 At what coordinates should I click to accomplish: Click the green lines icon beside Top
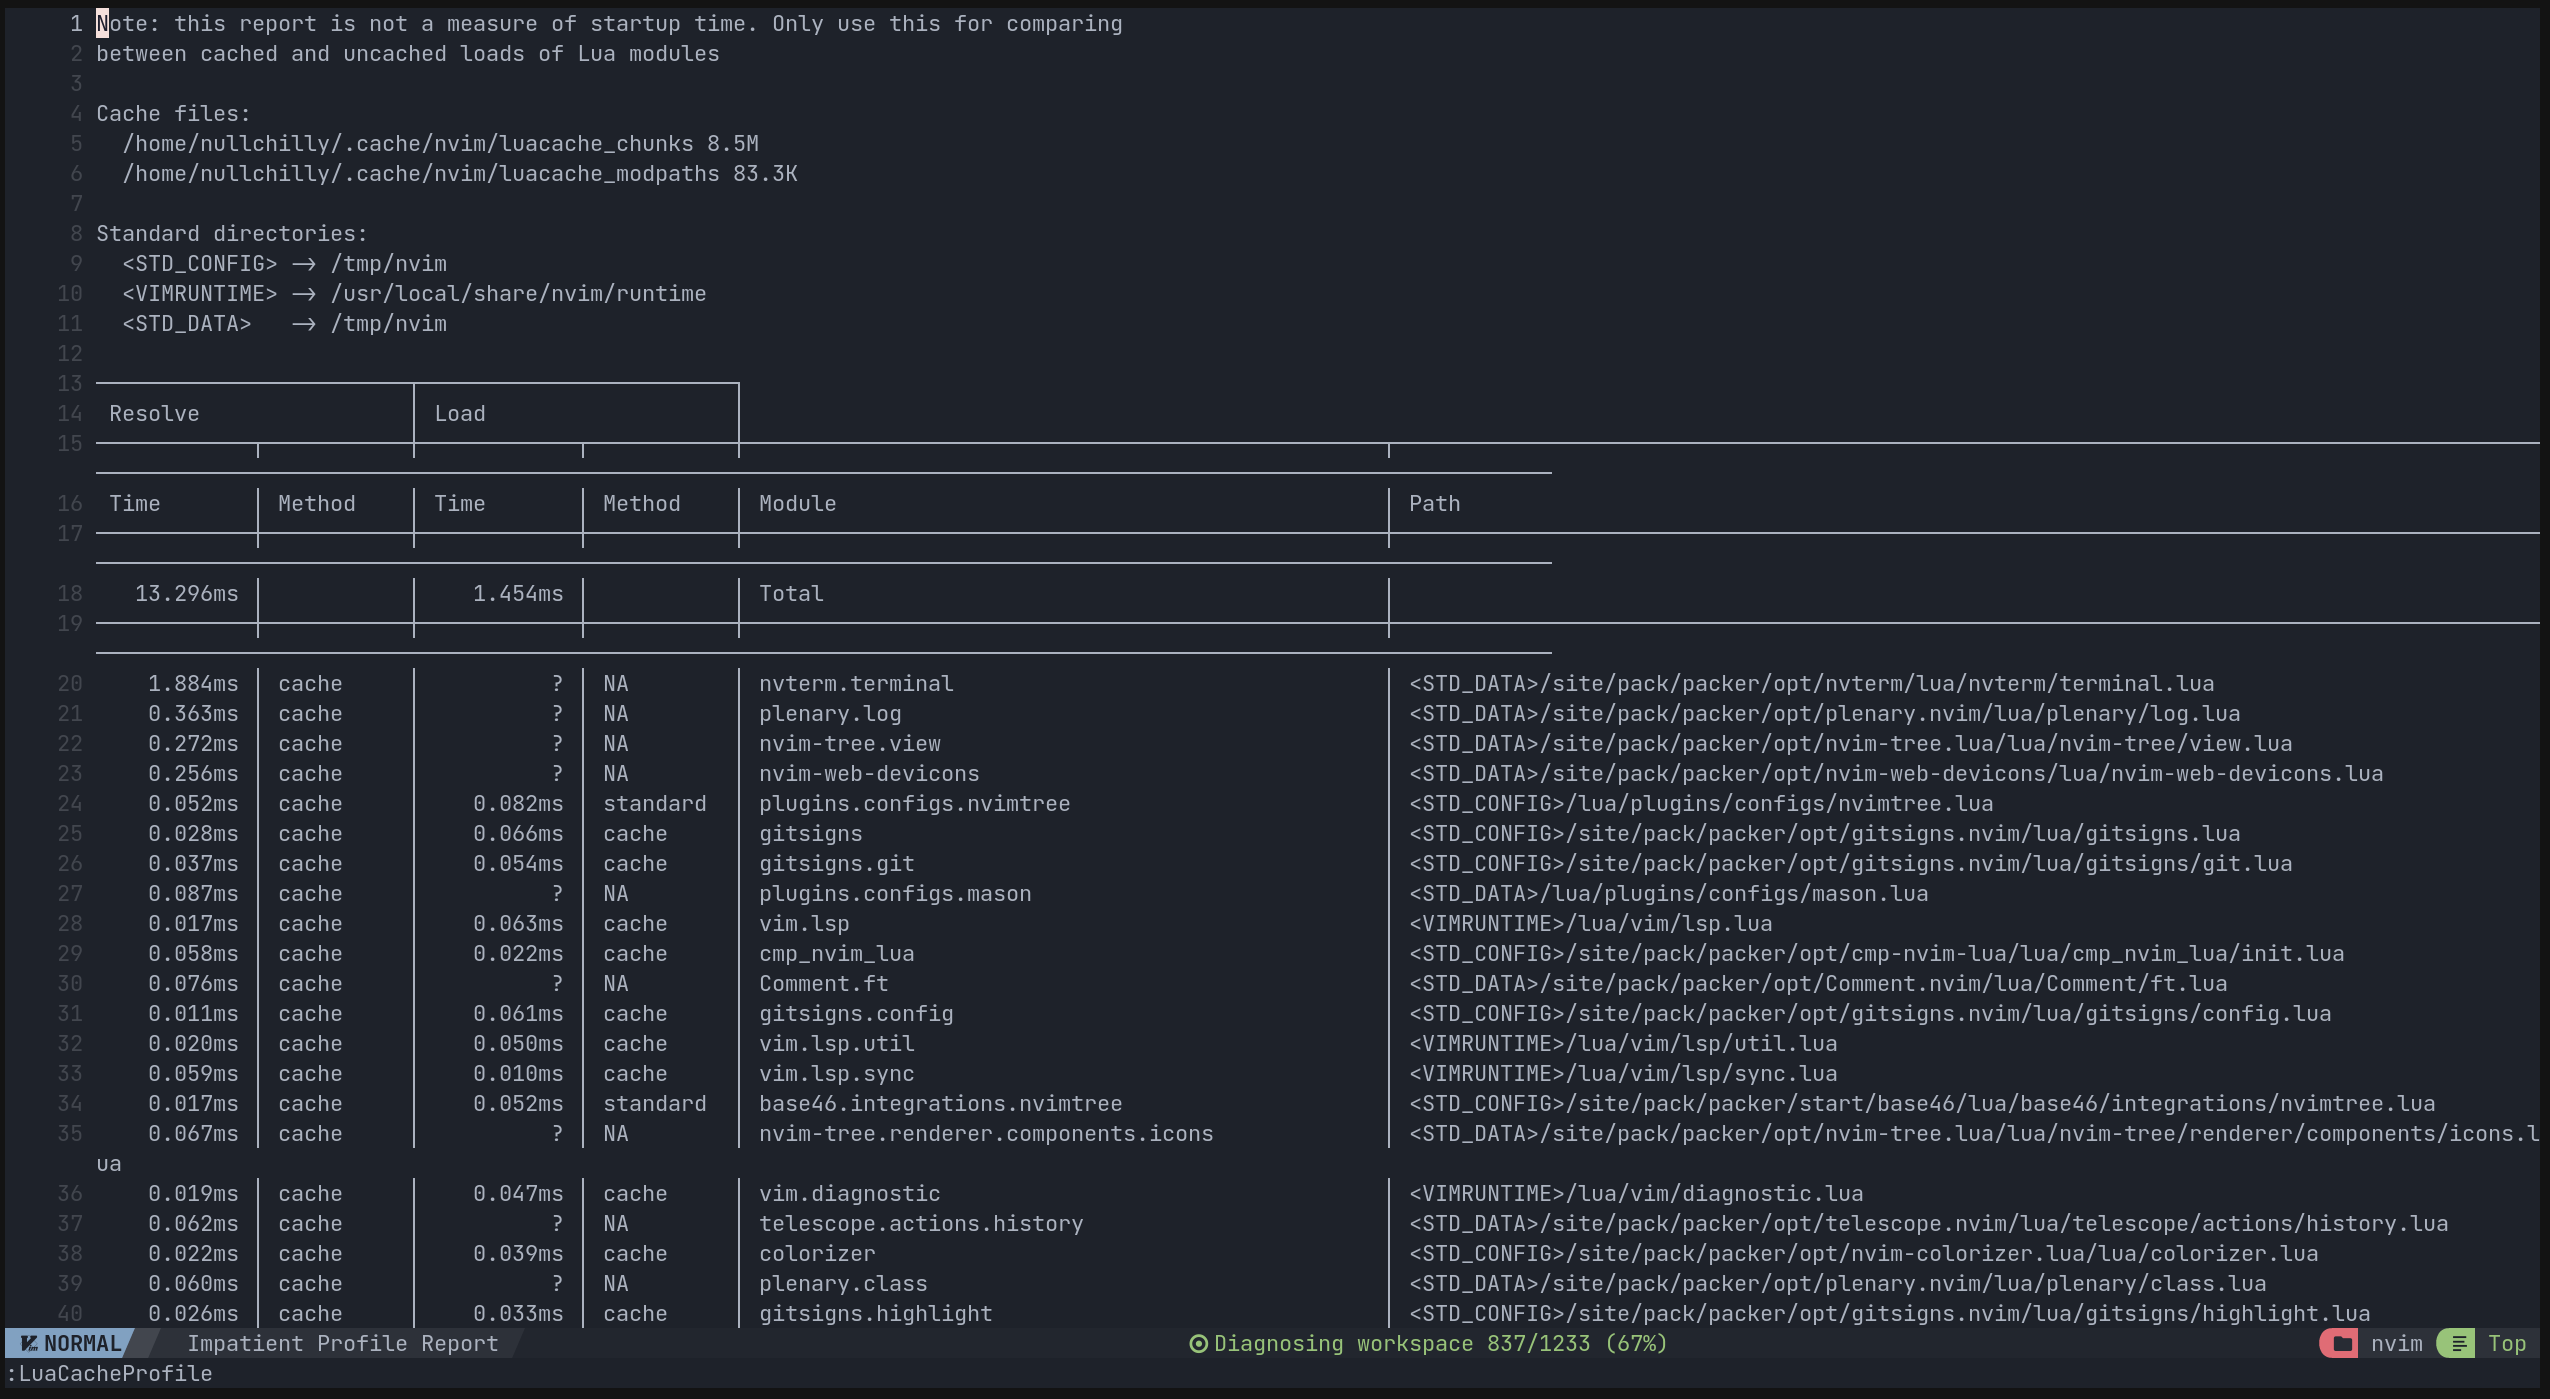tap(2455, 1343)
